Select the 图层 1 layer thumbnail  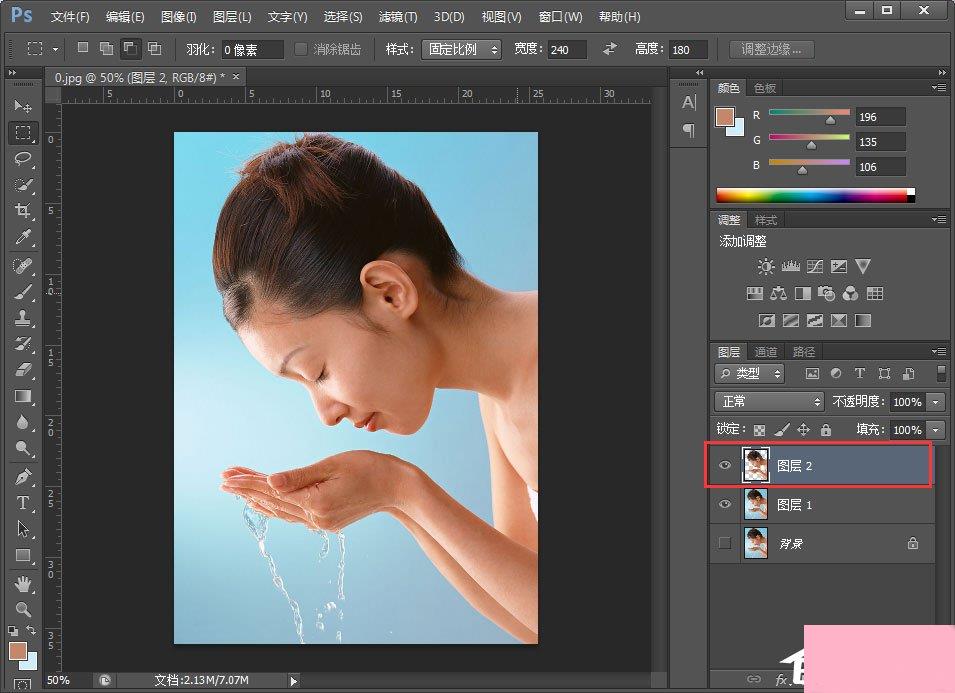click(756, 504)
